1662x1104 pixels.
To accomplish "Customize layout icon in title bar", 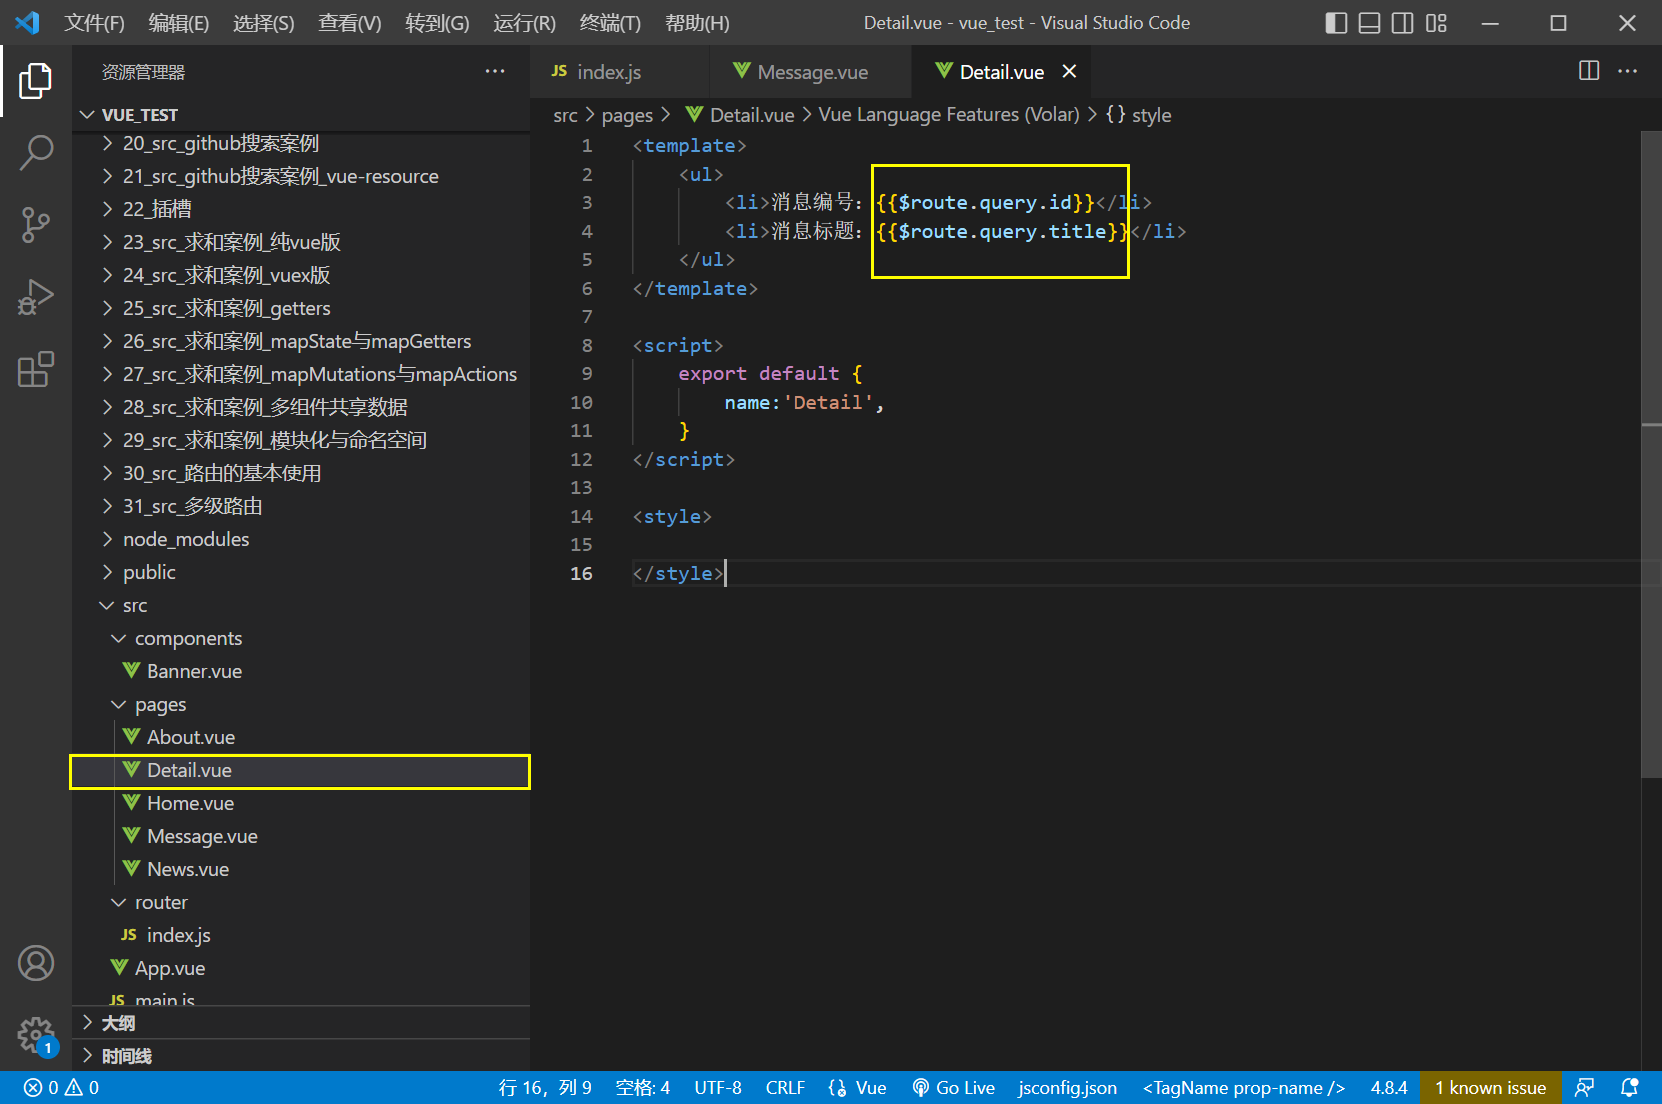I will pyautogui.click(x=1437, y=23).
